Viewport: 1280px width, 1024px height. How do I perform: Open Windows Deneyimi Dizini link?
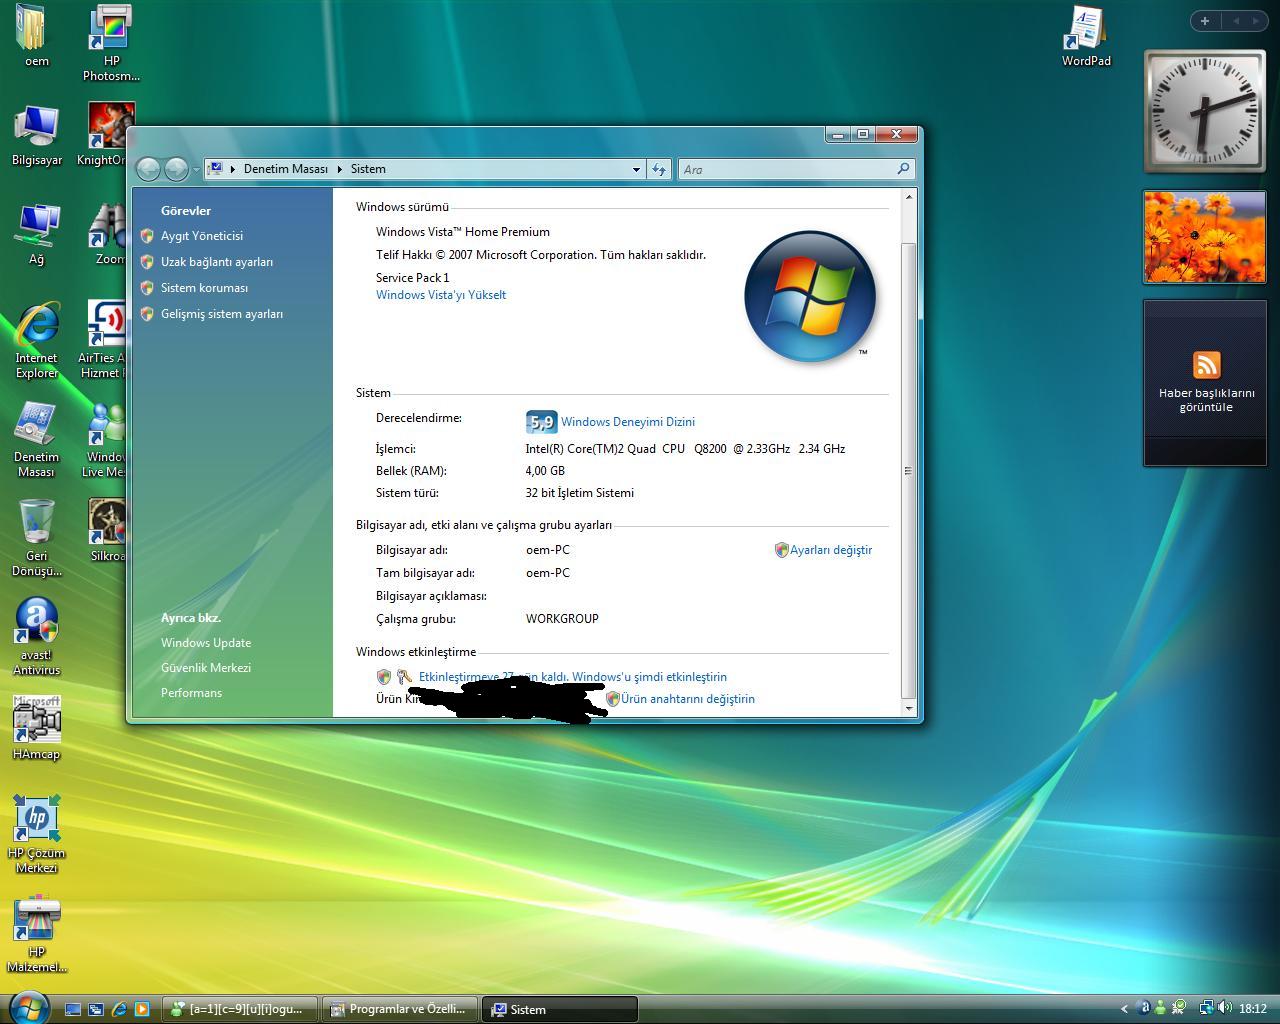click(x=628, y=422)
